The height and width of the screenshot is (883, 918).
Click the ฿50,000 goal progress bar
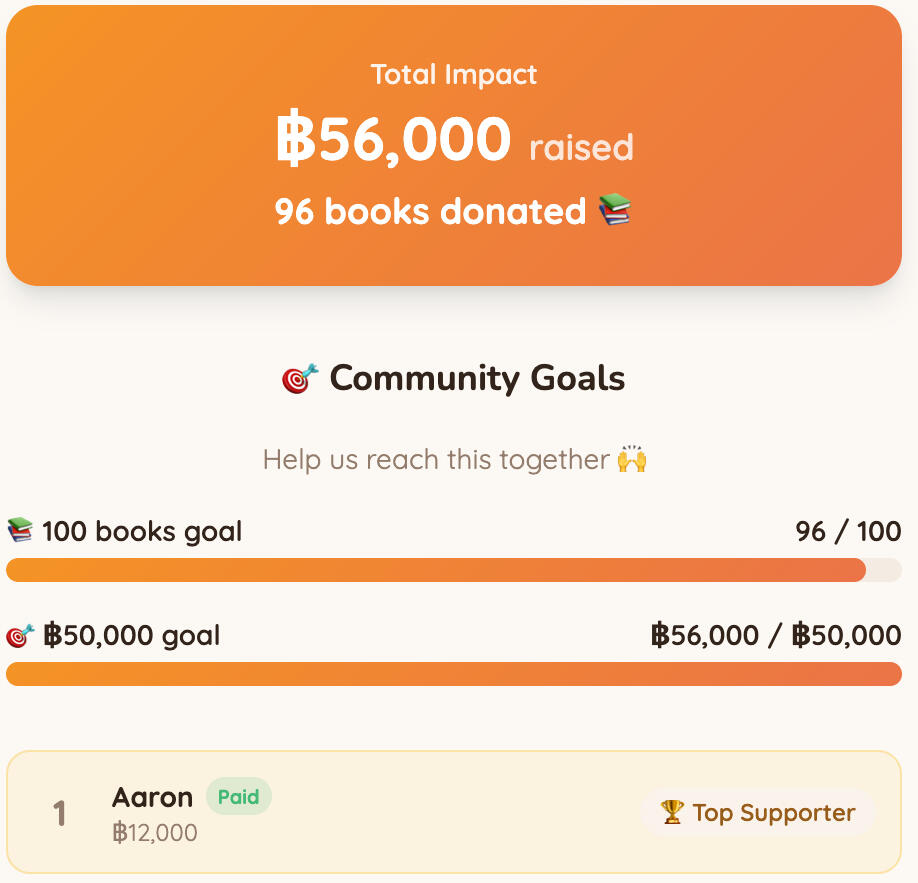click(x=454, y=674)
